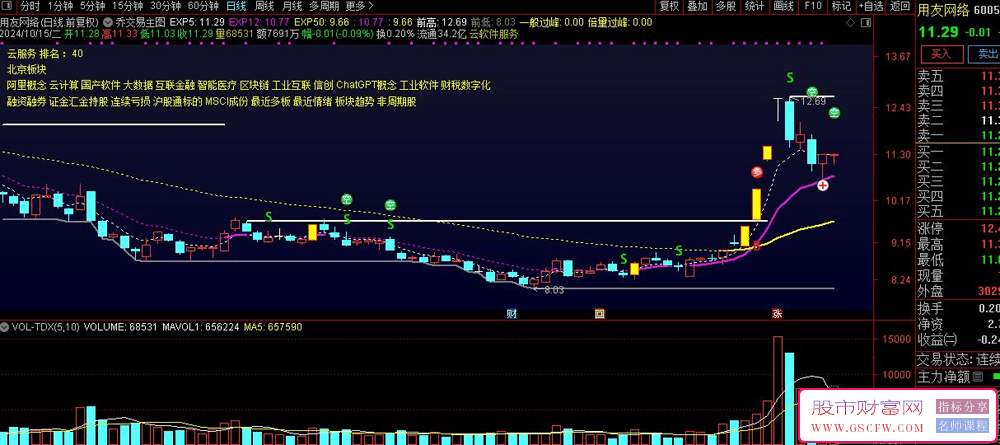Click the red 多 signal marker
This screenshot has height=445, width=1000.
click(756, 171)
